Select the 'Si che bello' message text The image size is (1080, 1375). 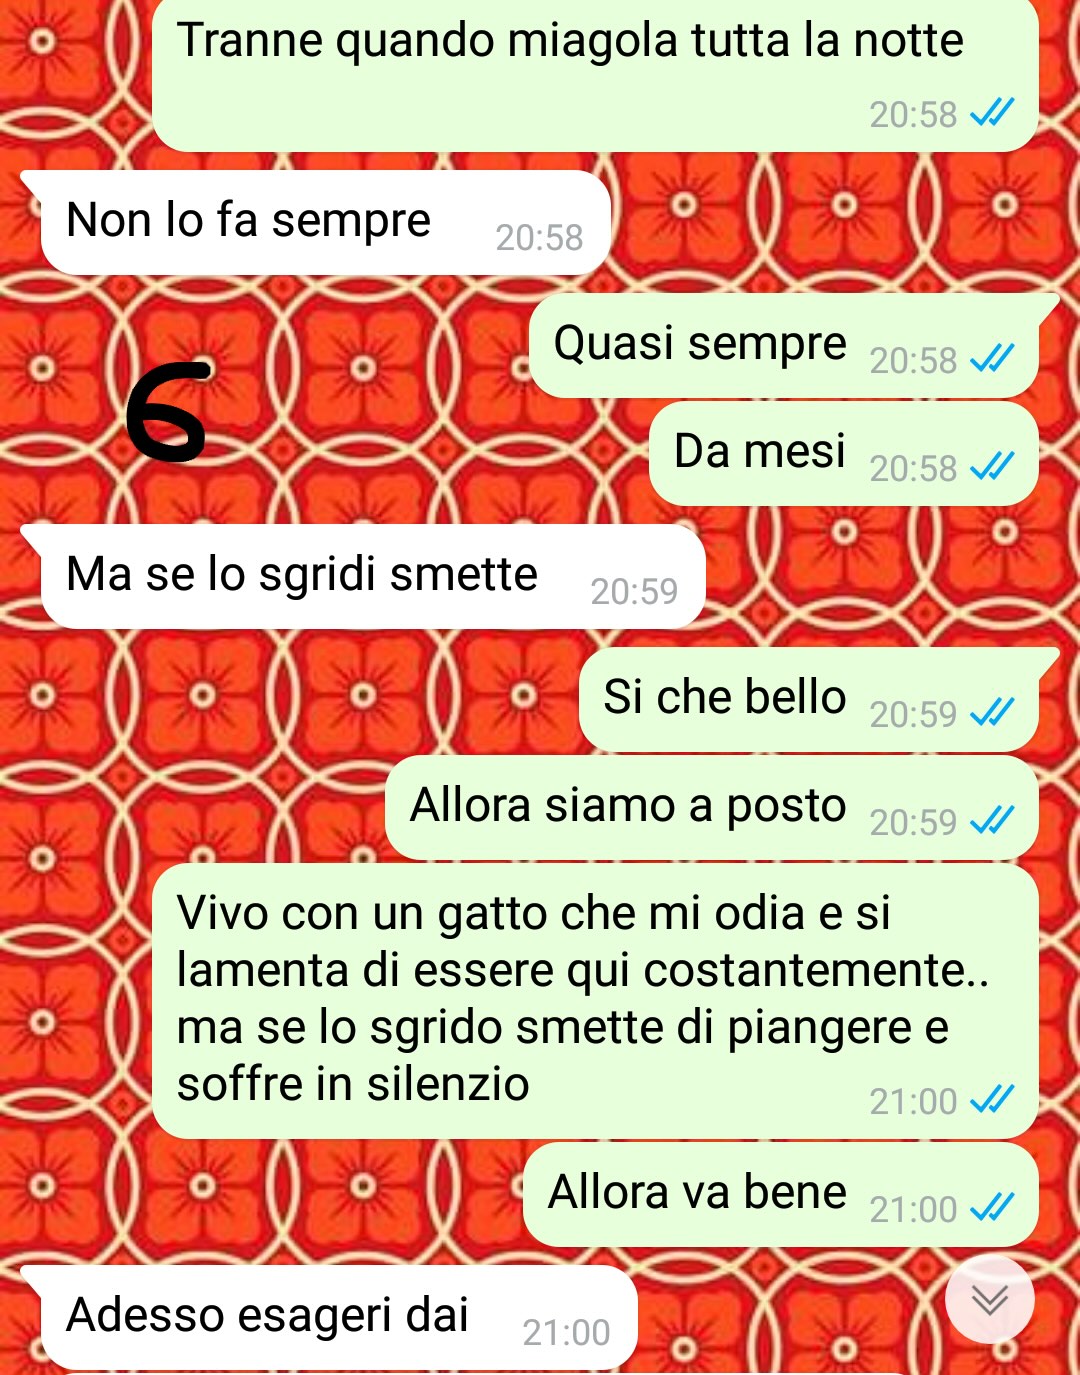click(725, 697)
